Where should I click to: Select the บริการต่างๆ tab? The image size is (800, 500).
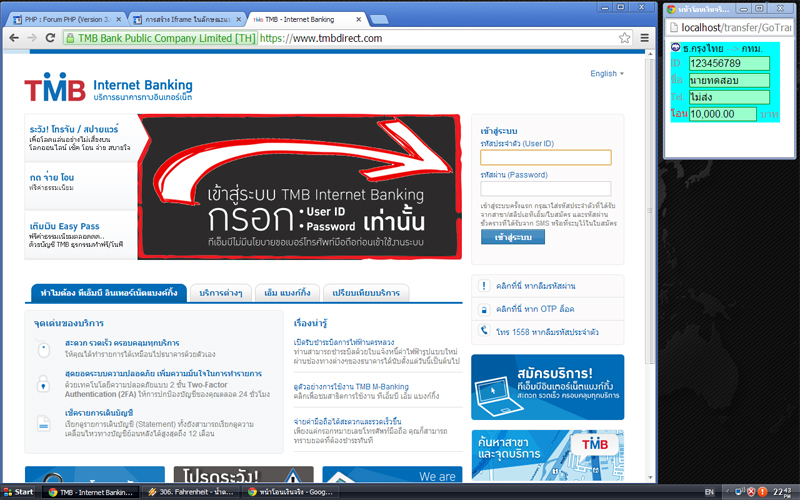[x=221, y=293]
